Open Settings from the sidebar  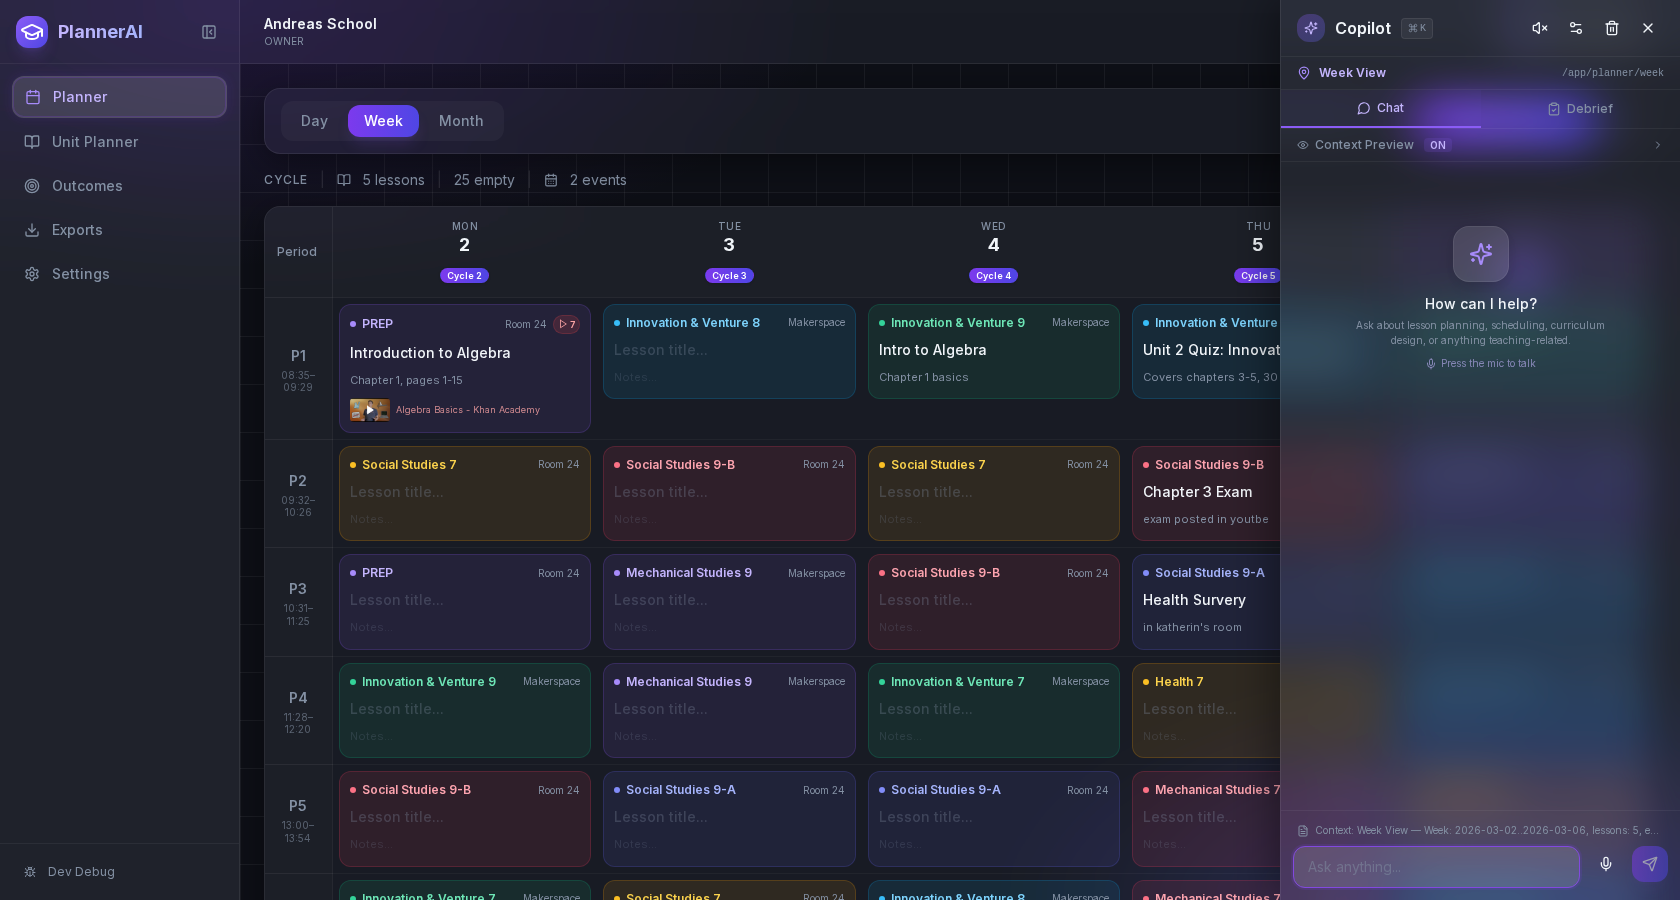pyautogui.click(x=80, y=274)
